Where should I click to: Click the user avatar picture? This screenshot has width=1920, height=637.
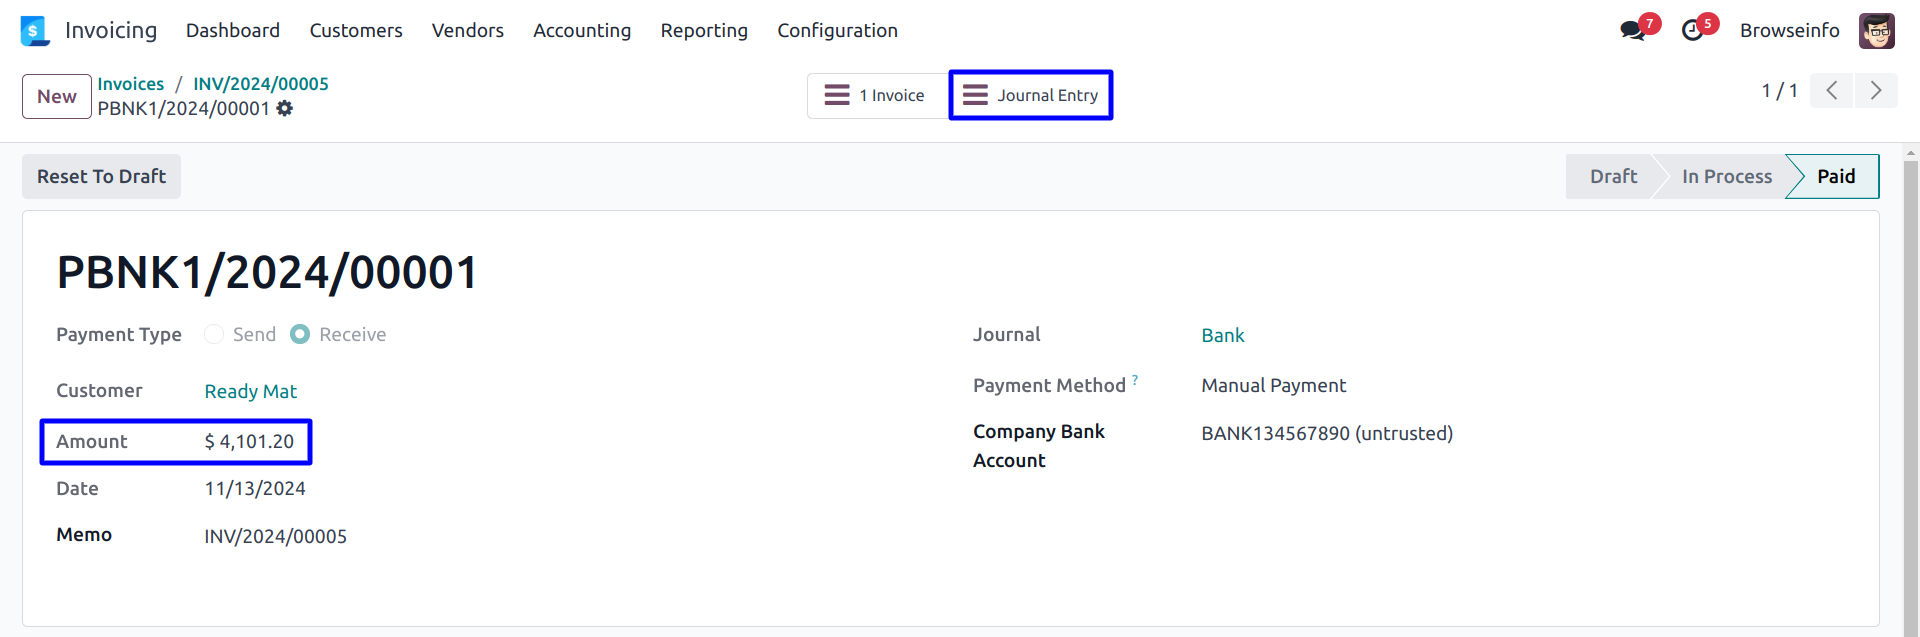[x=1877, y=31]
